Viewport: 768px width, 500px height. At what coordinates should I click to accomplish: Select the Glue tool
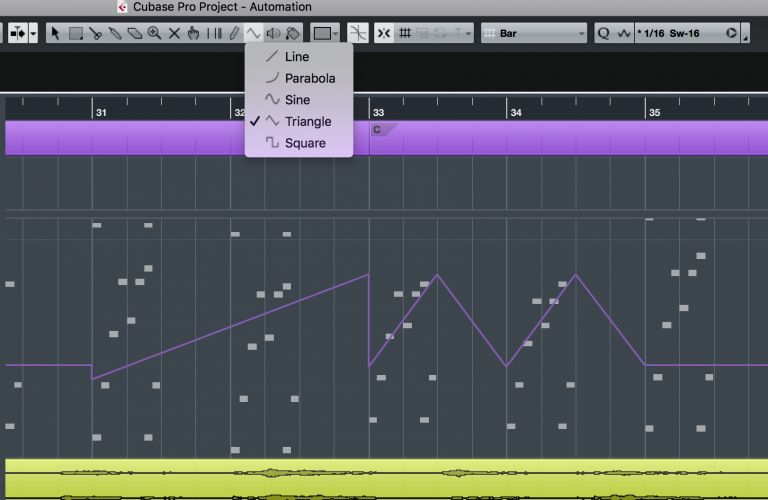115,33
